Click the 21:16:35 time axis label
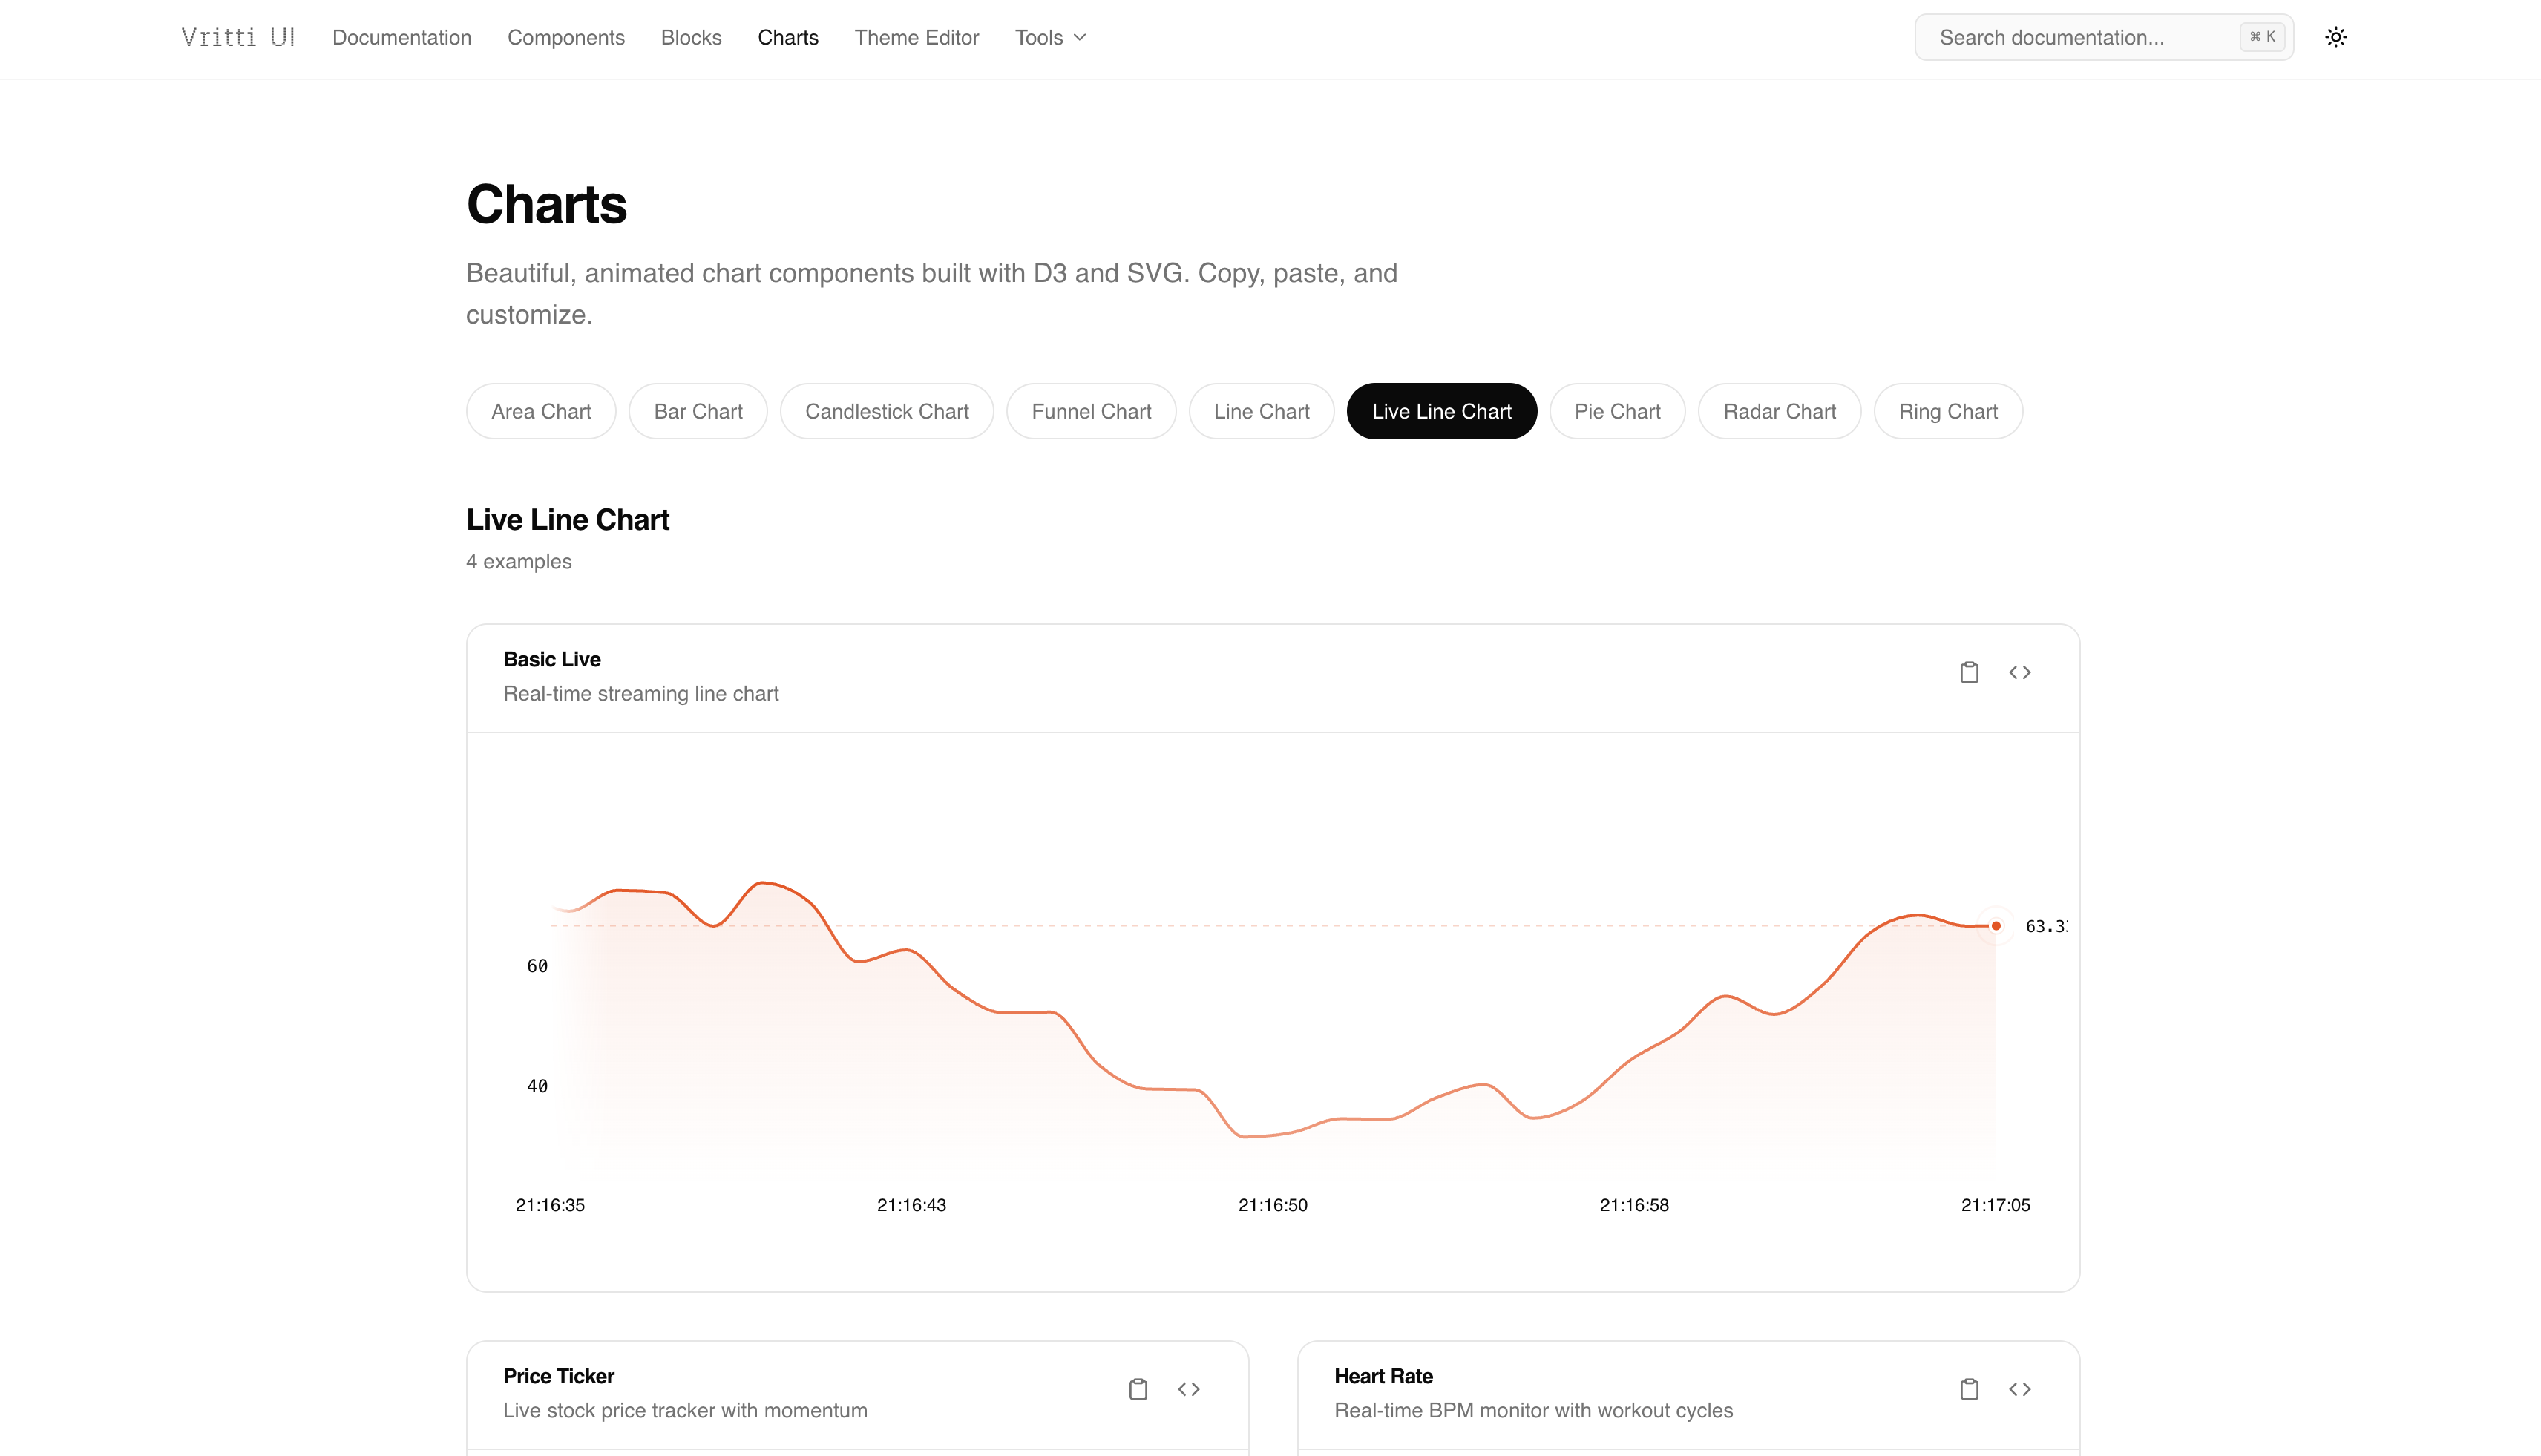 550,1205
